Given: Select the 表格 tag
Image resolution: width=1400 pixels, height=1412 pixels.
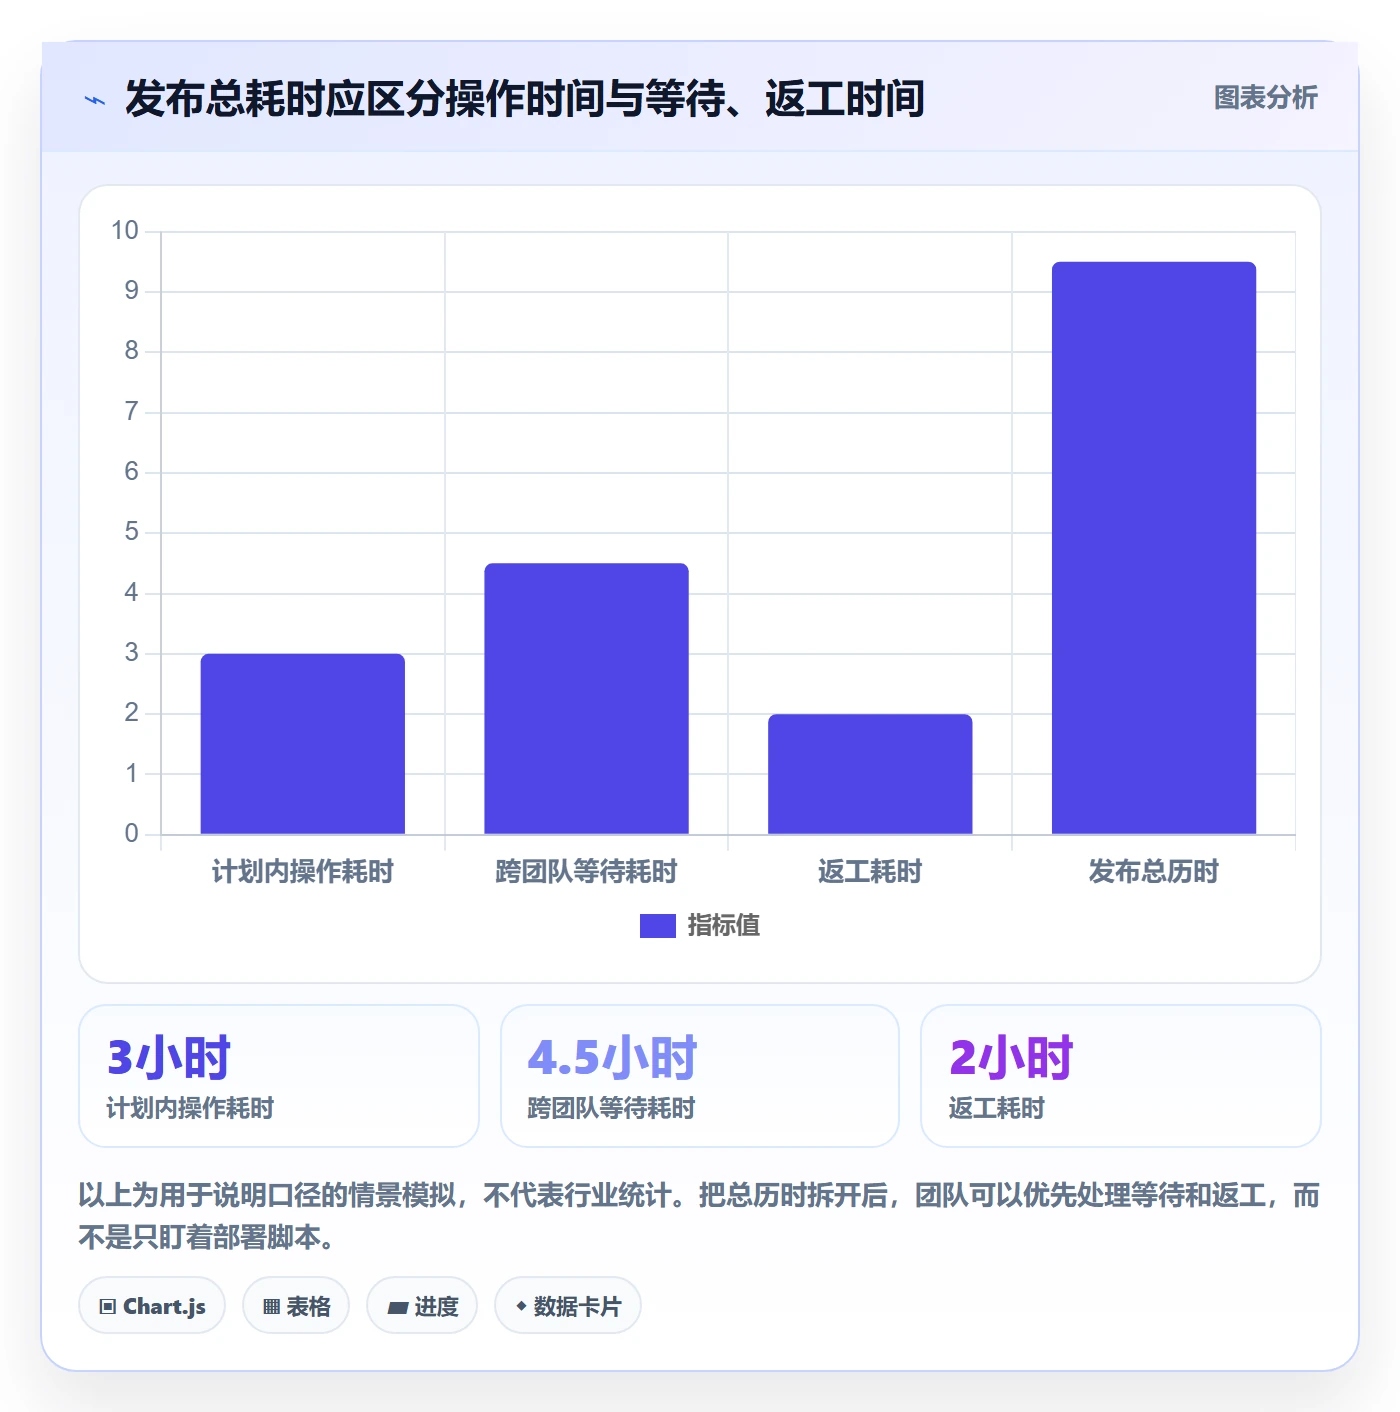Looking at the screenshot, I should point(296,1305).
